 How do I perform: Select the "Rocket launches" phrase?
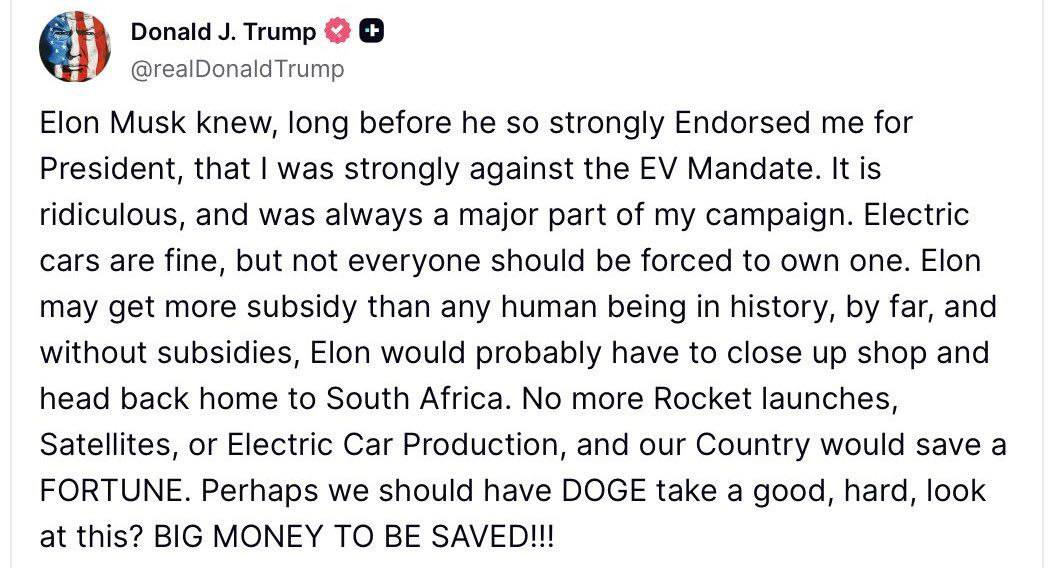pyautogui.click(x=776, y=399)
